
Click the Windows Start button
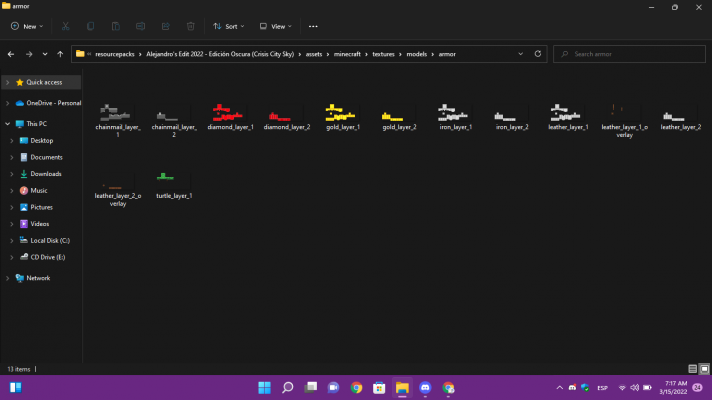click(264, 387)
